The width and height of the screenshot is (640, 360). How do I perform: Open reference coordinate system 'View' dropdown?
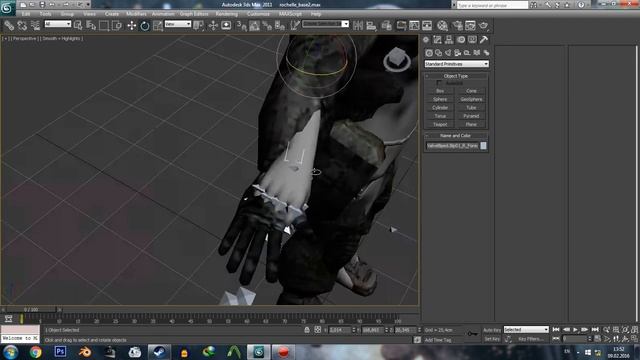point(178,24)
